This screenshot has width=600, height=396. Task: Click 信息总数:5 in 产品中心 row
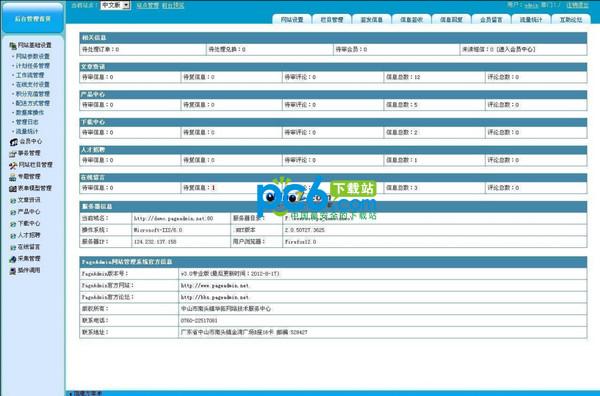[x=401, y=104]
